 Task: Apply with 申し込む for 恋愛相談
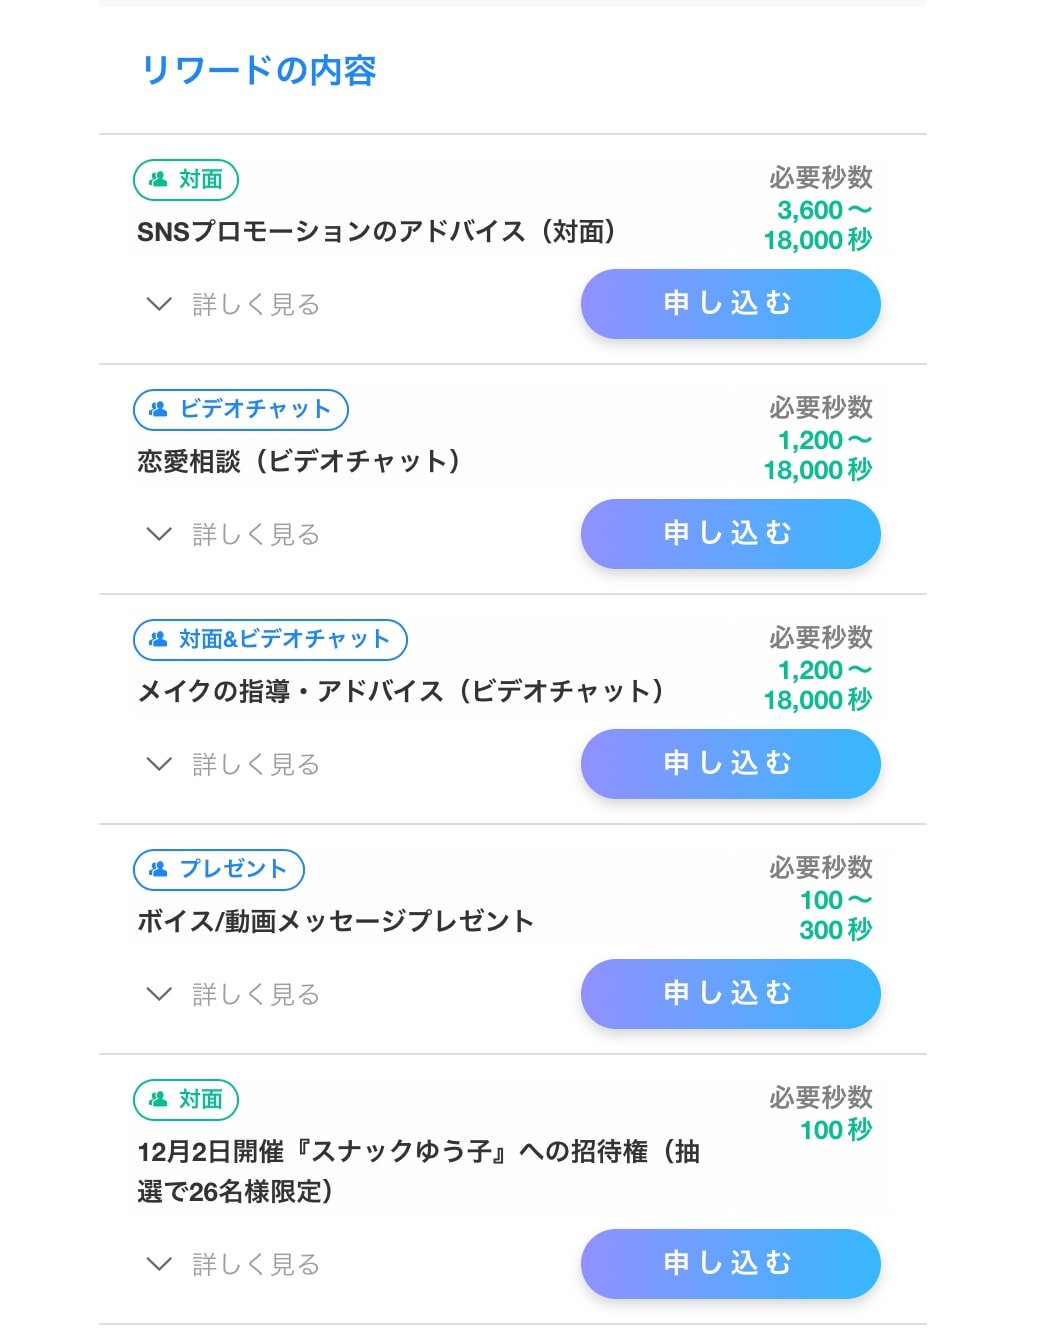point(731,534)
